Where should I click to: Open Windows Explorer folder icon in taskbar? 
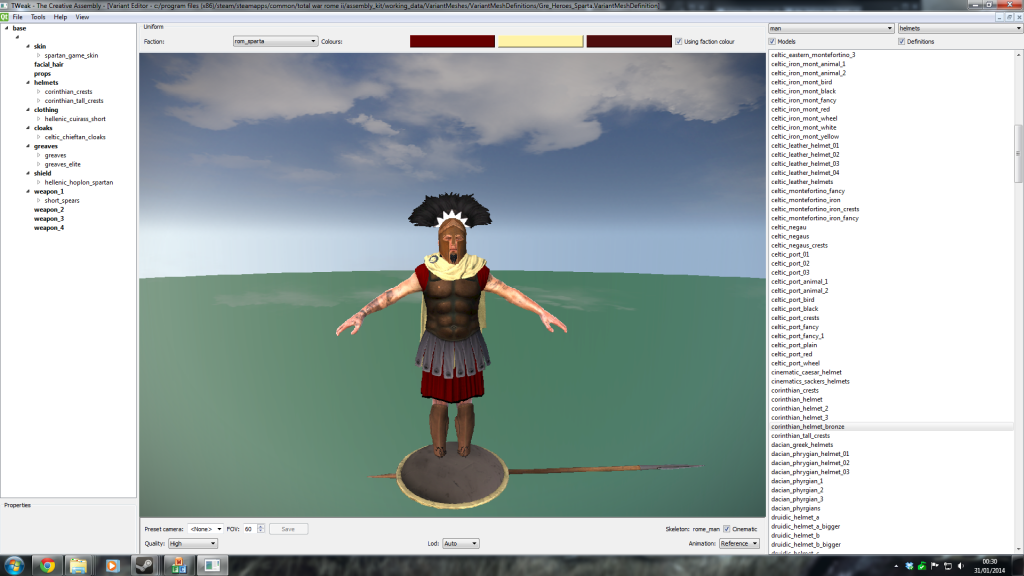pyautogui.click(x=79, y=565)
